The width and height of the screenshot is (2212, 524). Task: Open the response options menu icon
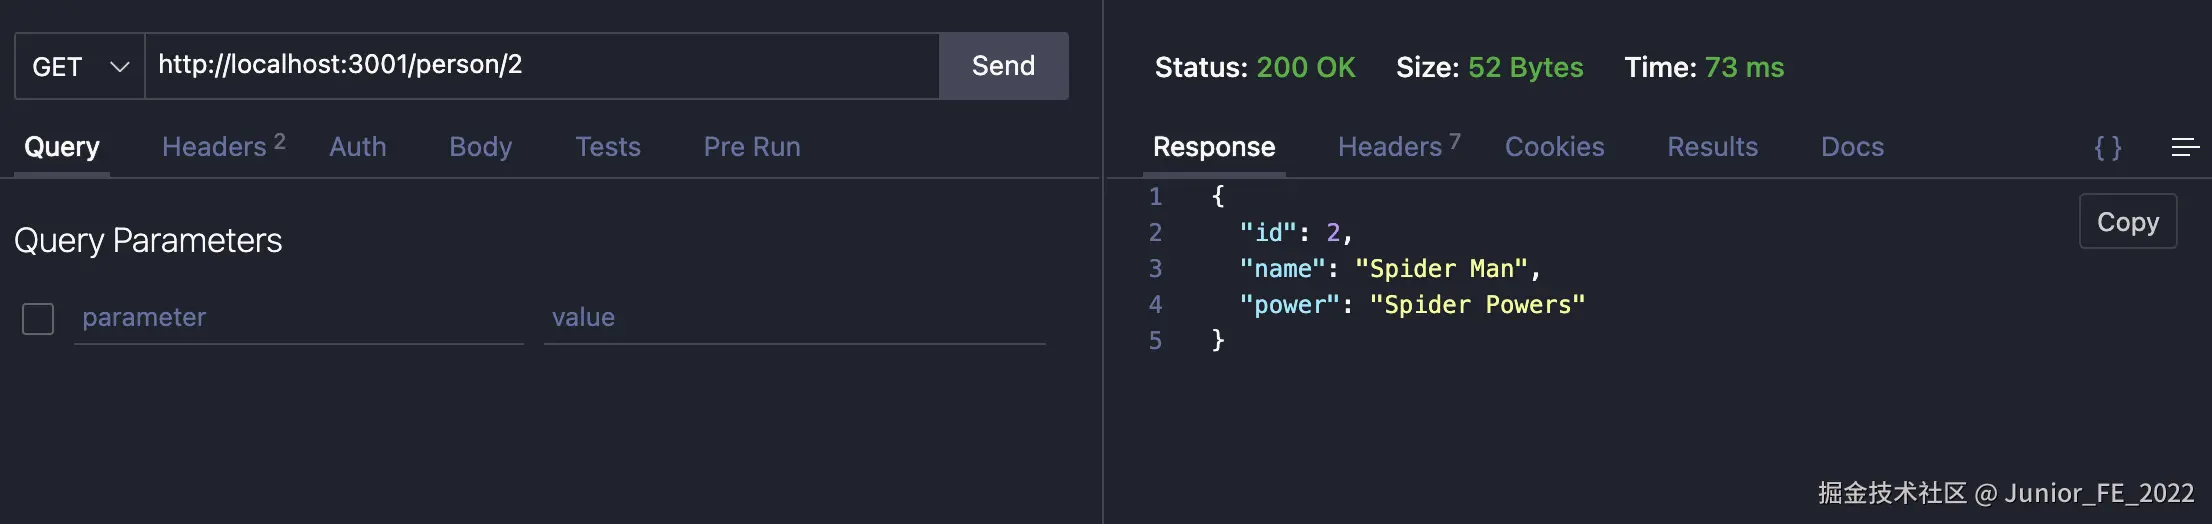(2185, 148)
